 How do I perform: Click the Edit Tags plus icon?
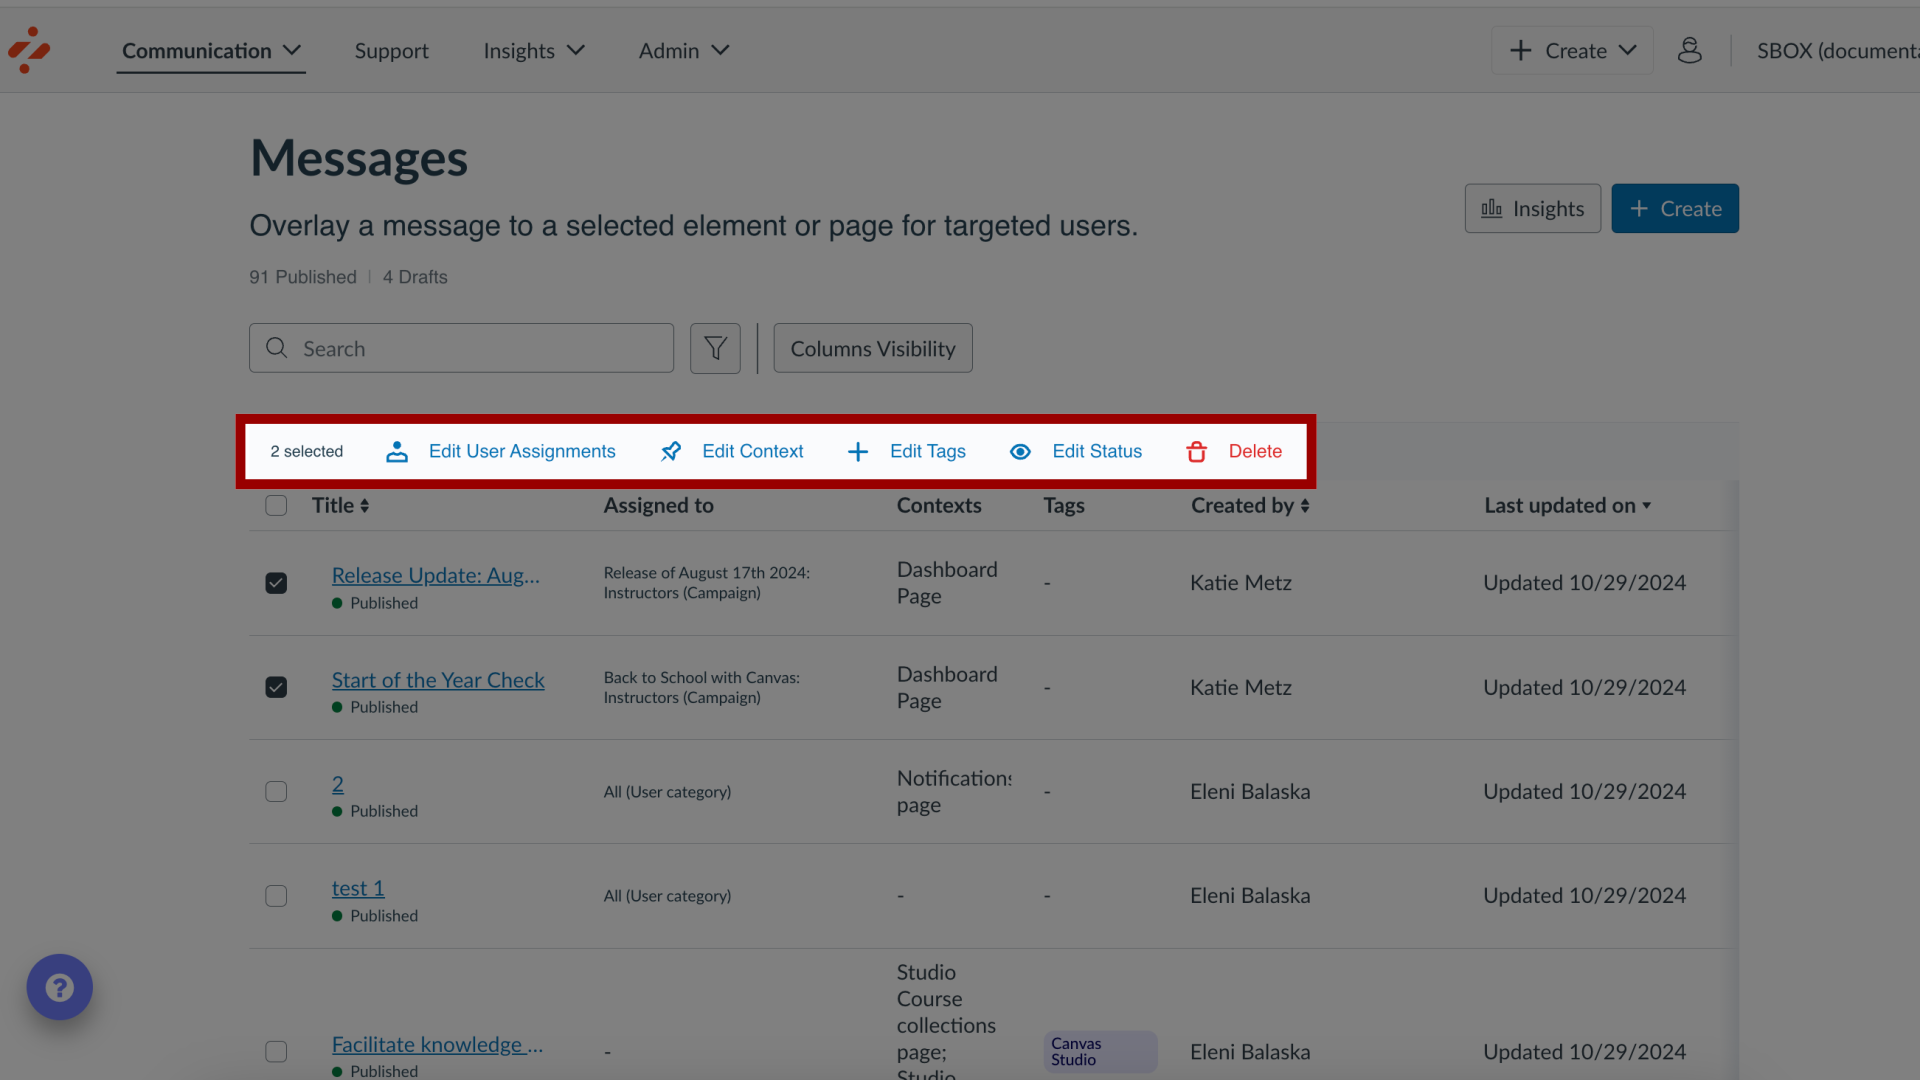[858, 451]
